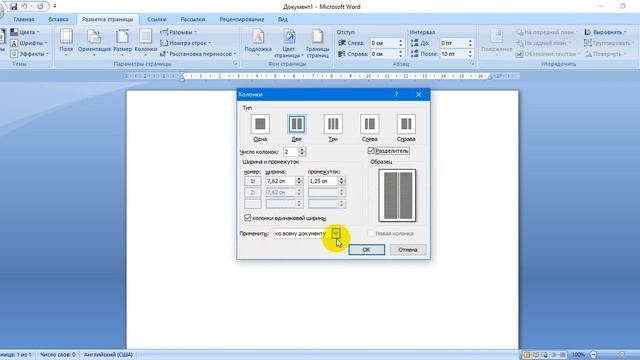640x360 pixels.
Task: Click the Ориентация page orientation button
Action: point(94,42)
